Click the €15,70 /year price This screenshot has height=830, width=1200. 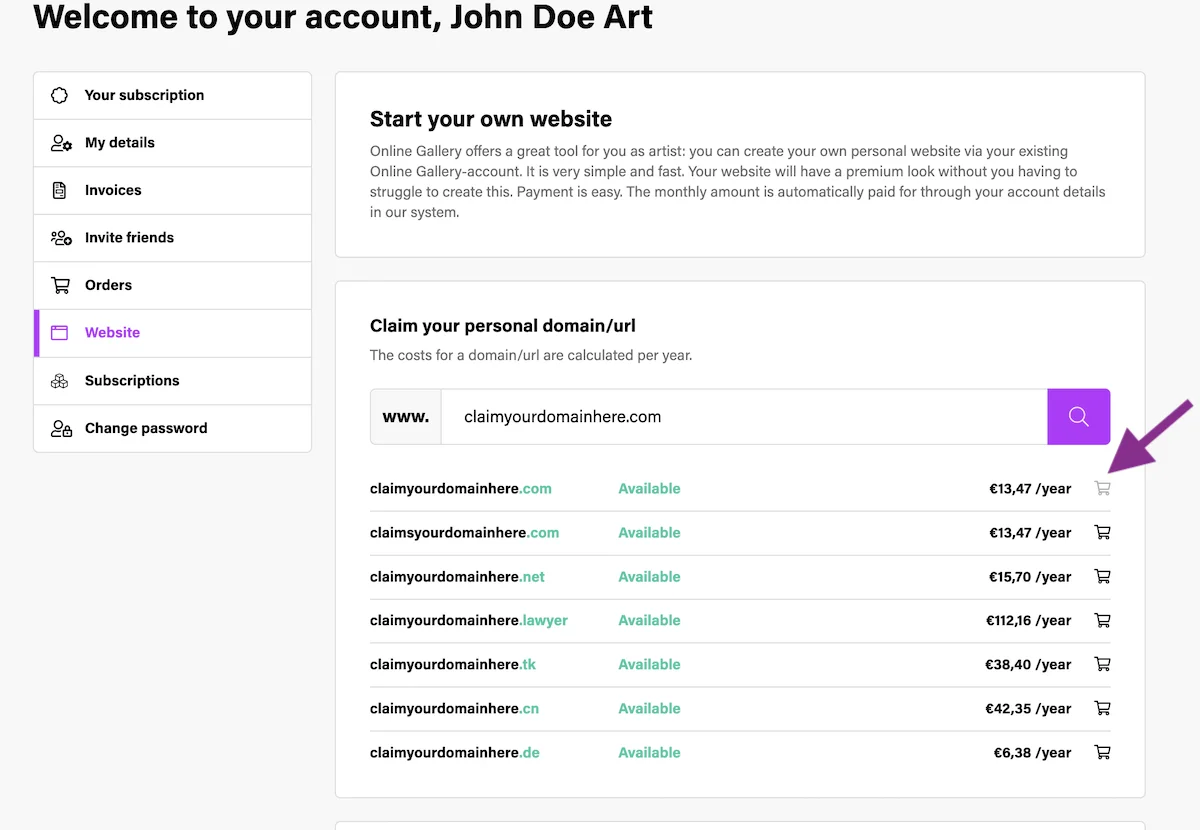click(x=1030, y=577)
